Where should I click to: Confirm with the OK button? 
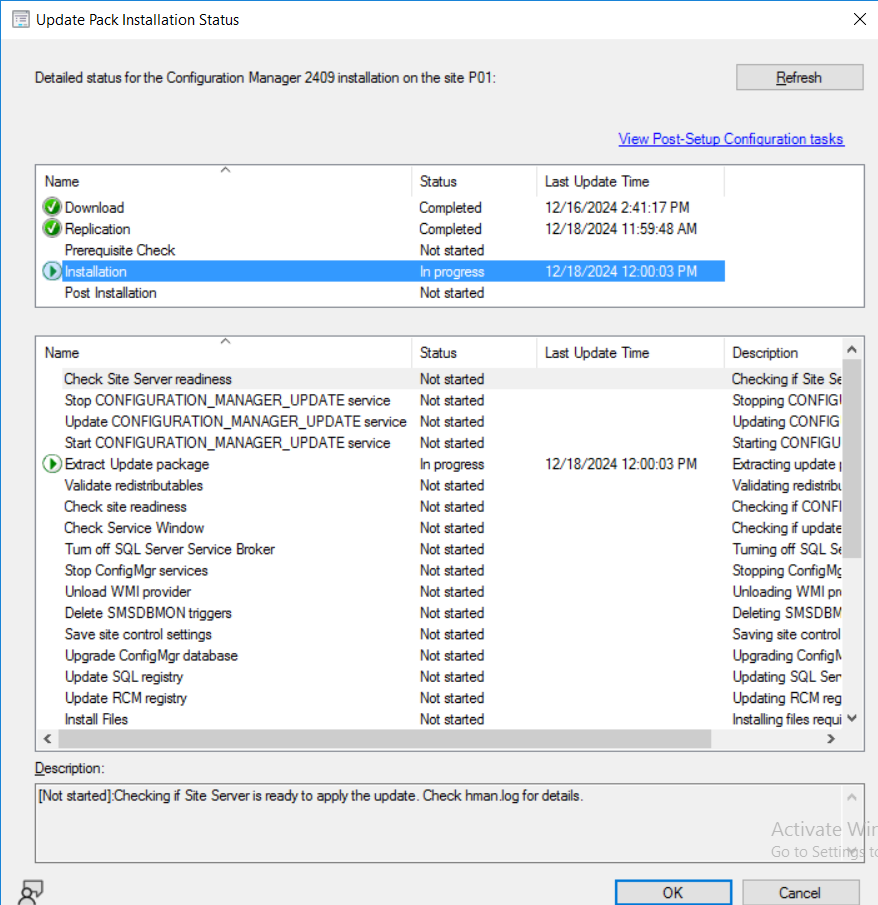[x=673, y=892]
